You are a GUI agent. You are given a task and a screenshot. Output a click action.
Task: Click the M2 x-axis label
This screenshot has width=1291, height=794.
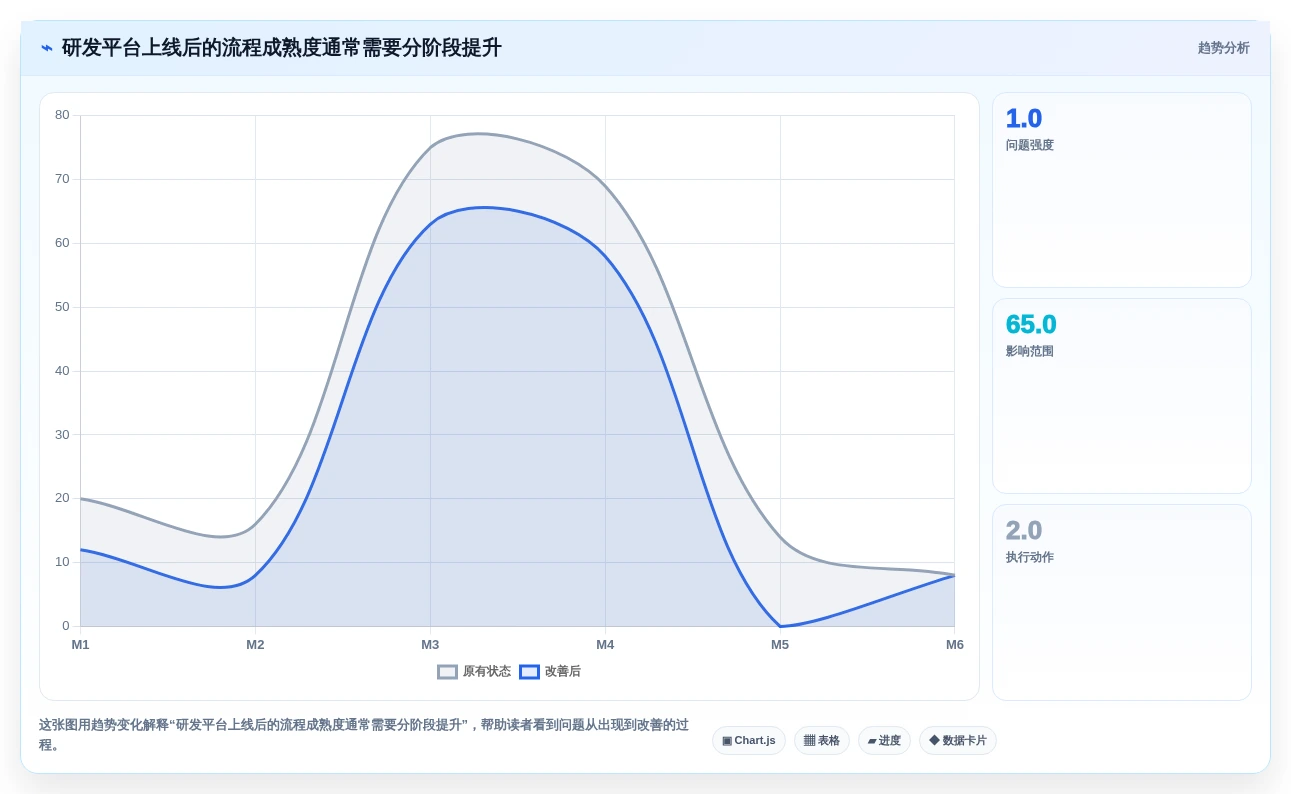point(255,645)
